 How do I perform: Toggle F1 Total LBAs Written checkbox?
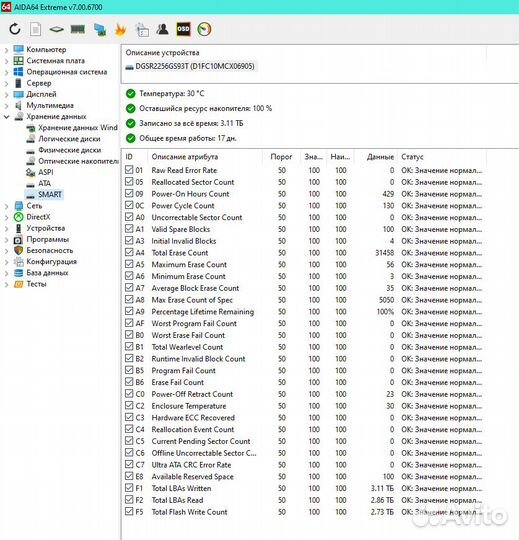pos(129,488)
